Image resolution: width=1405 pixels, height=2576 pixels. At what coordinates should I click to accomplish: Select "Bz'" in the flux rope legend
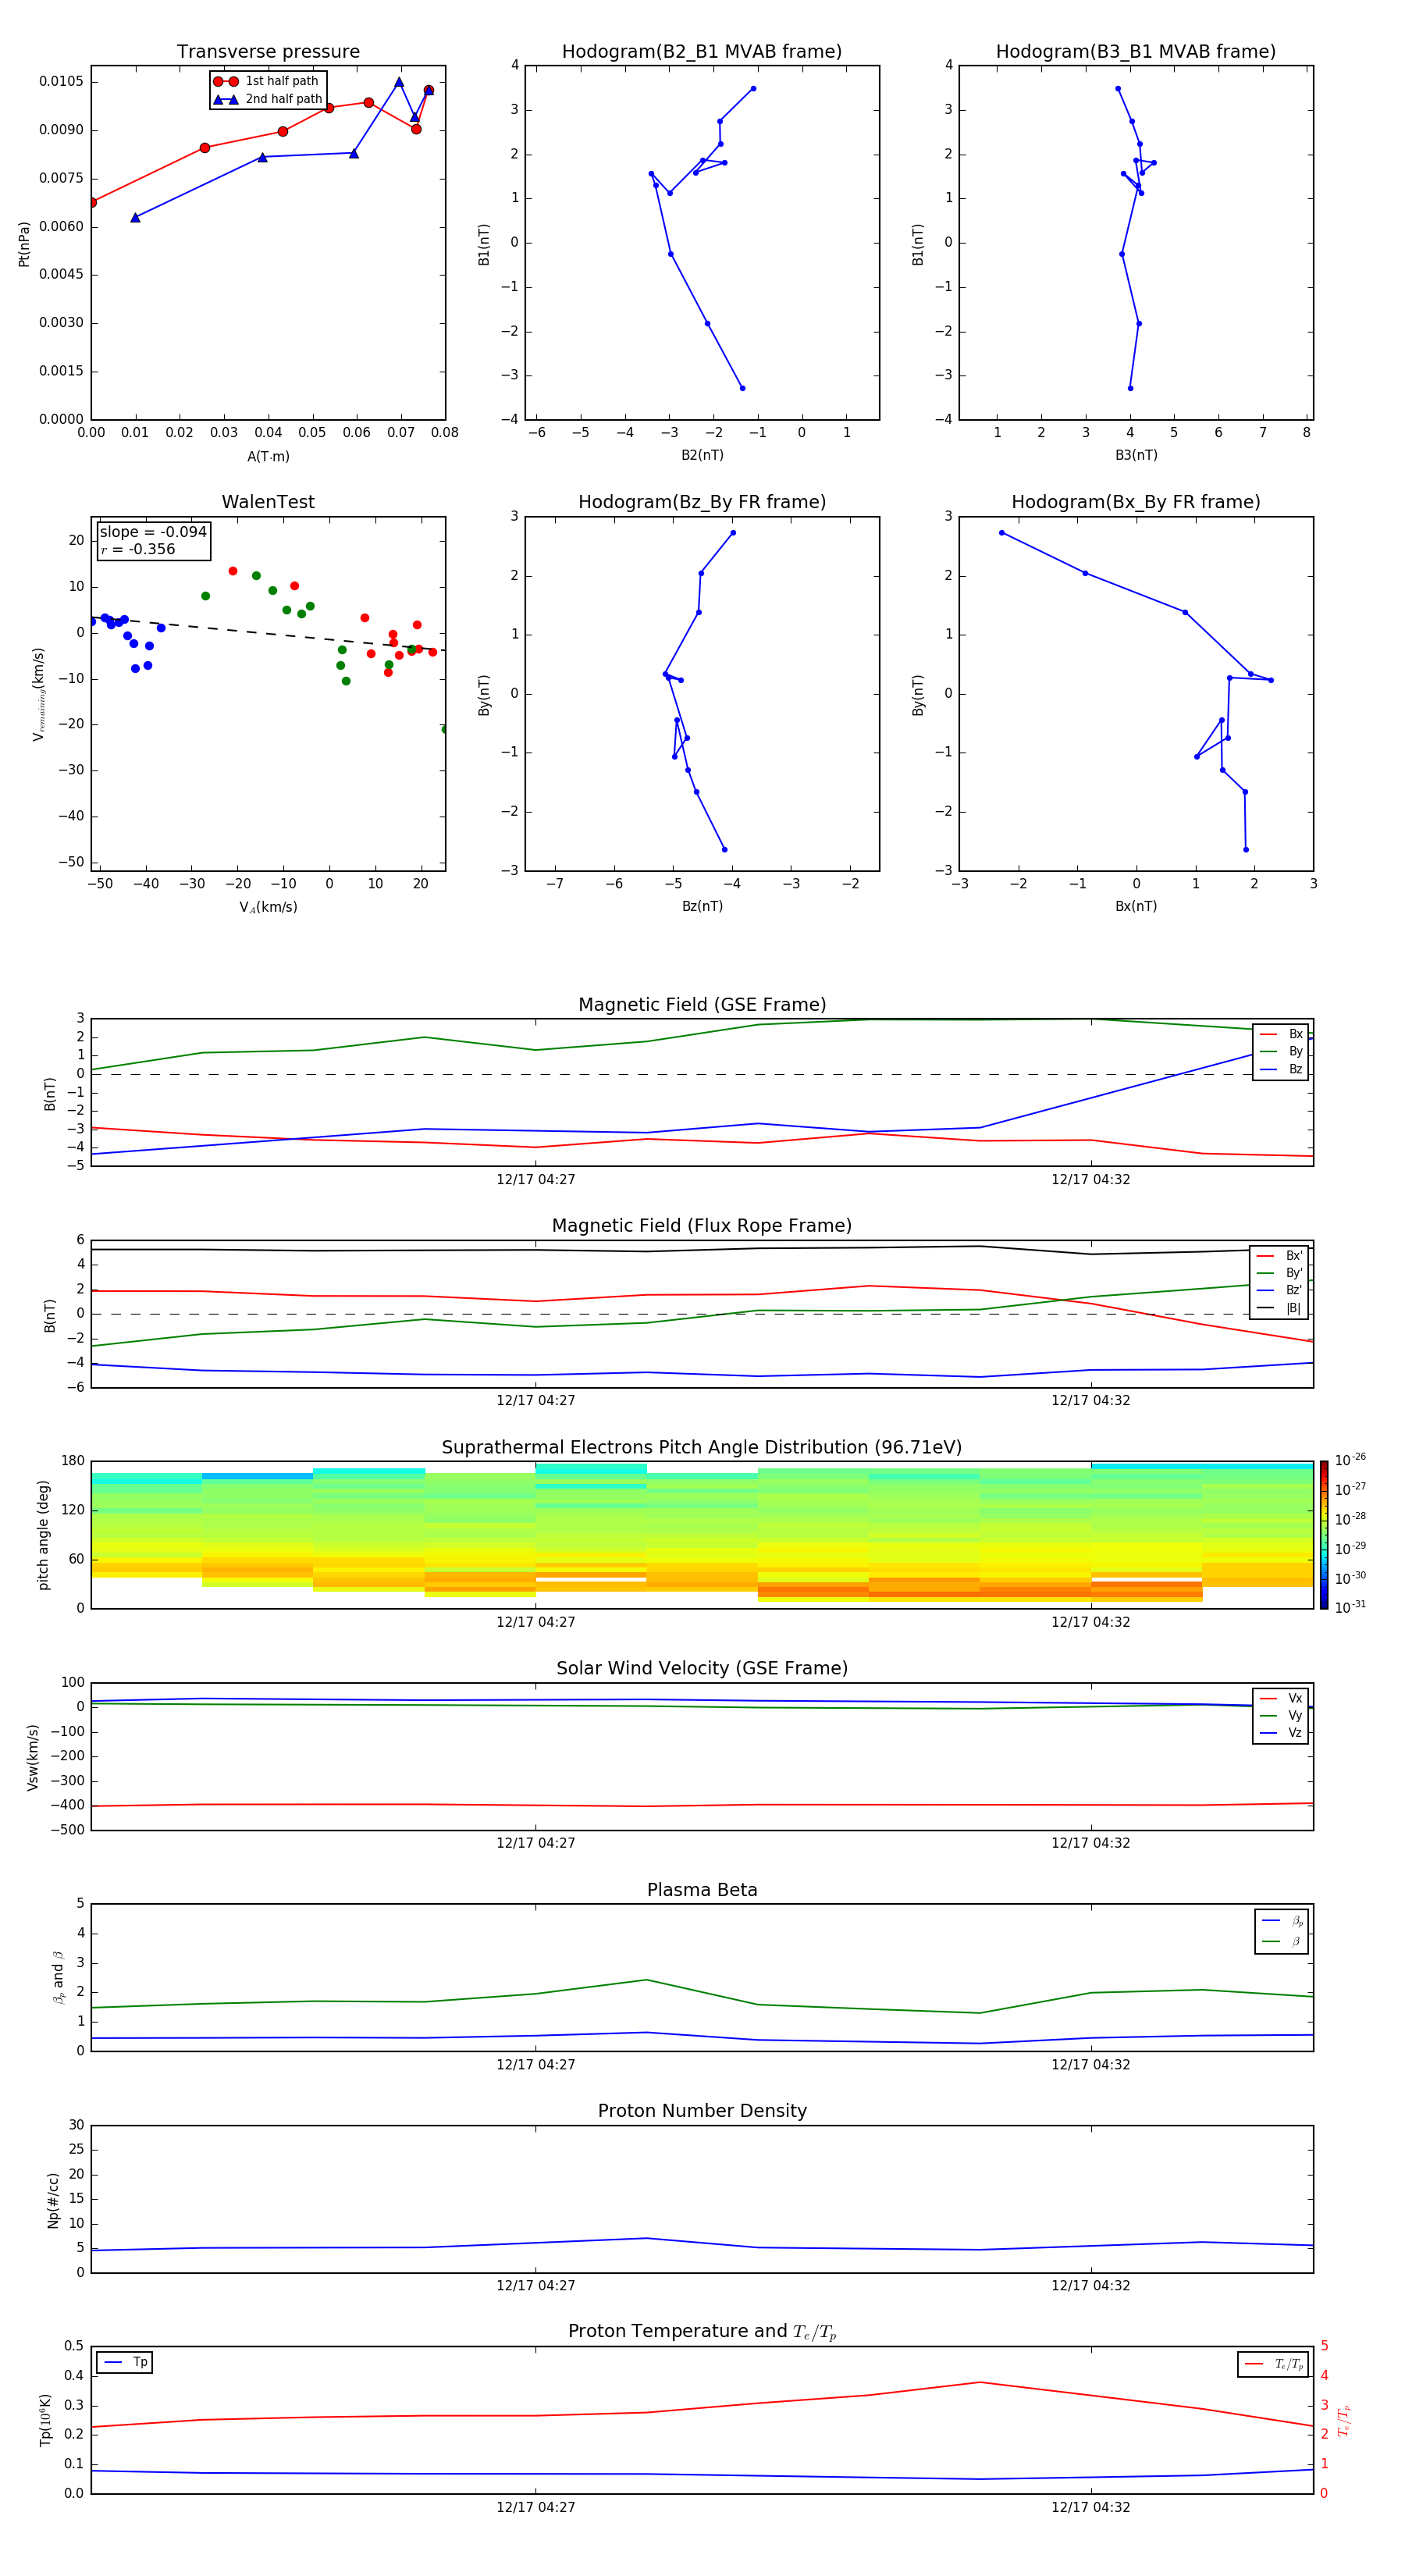pos(1279,1290)
